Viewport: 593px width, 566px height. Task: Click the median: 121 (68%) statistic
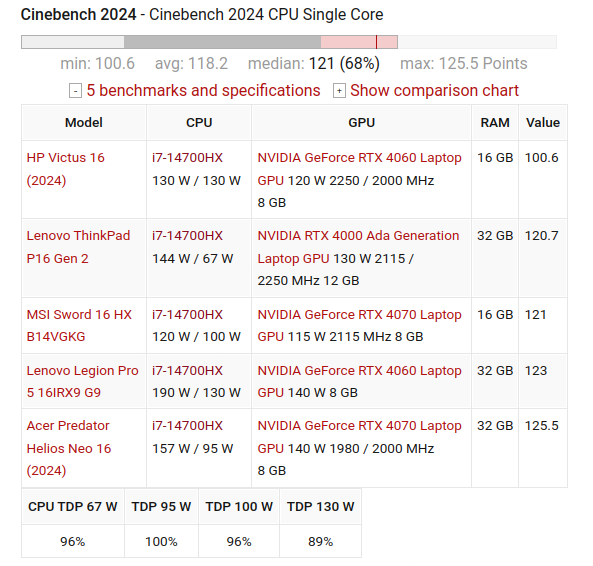click(314, 64)
